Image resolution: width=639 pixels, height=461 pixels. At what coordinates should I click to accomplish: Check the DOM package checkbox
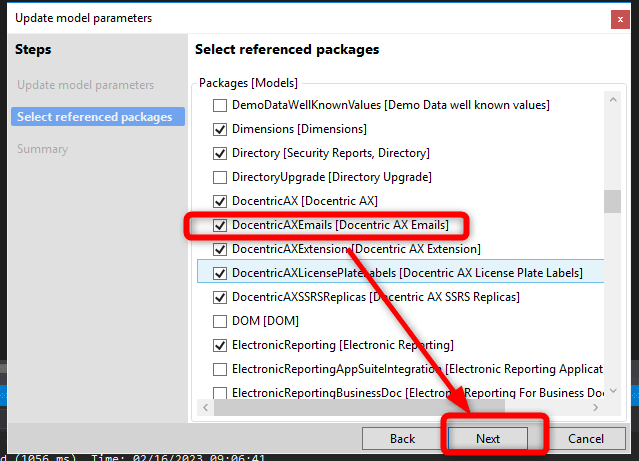[221, 321]
